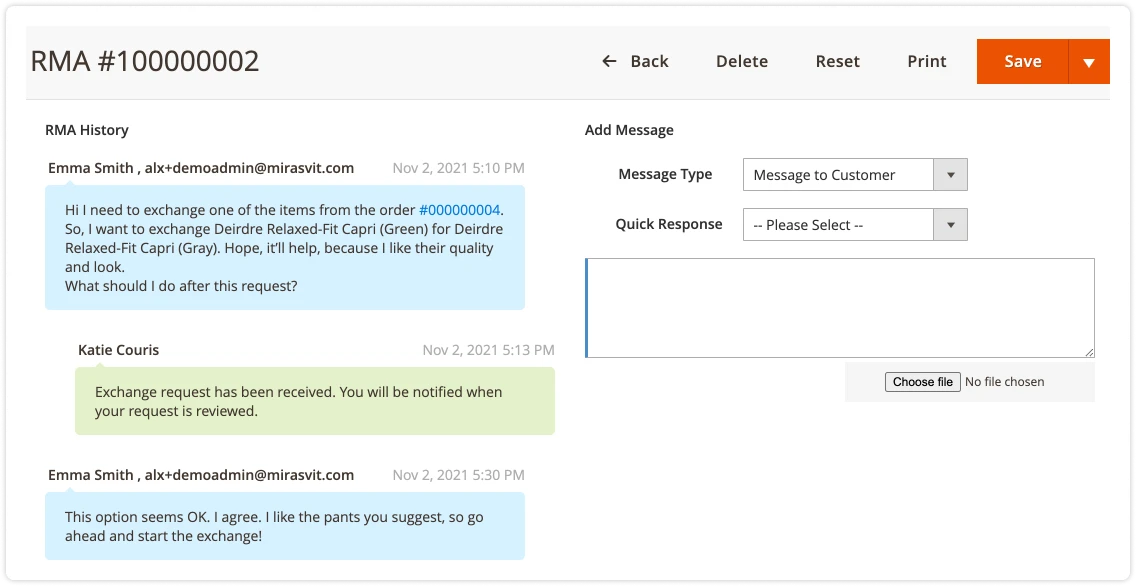Image resolution: width=1136 pixels, height=586 pixels.
Task: Click the No file chosen label
Action: coord(1004,381)
